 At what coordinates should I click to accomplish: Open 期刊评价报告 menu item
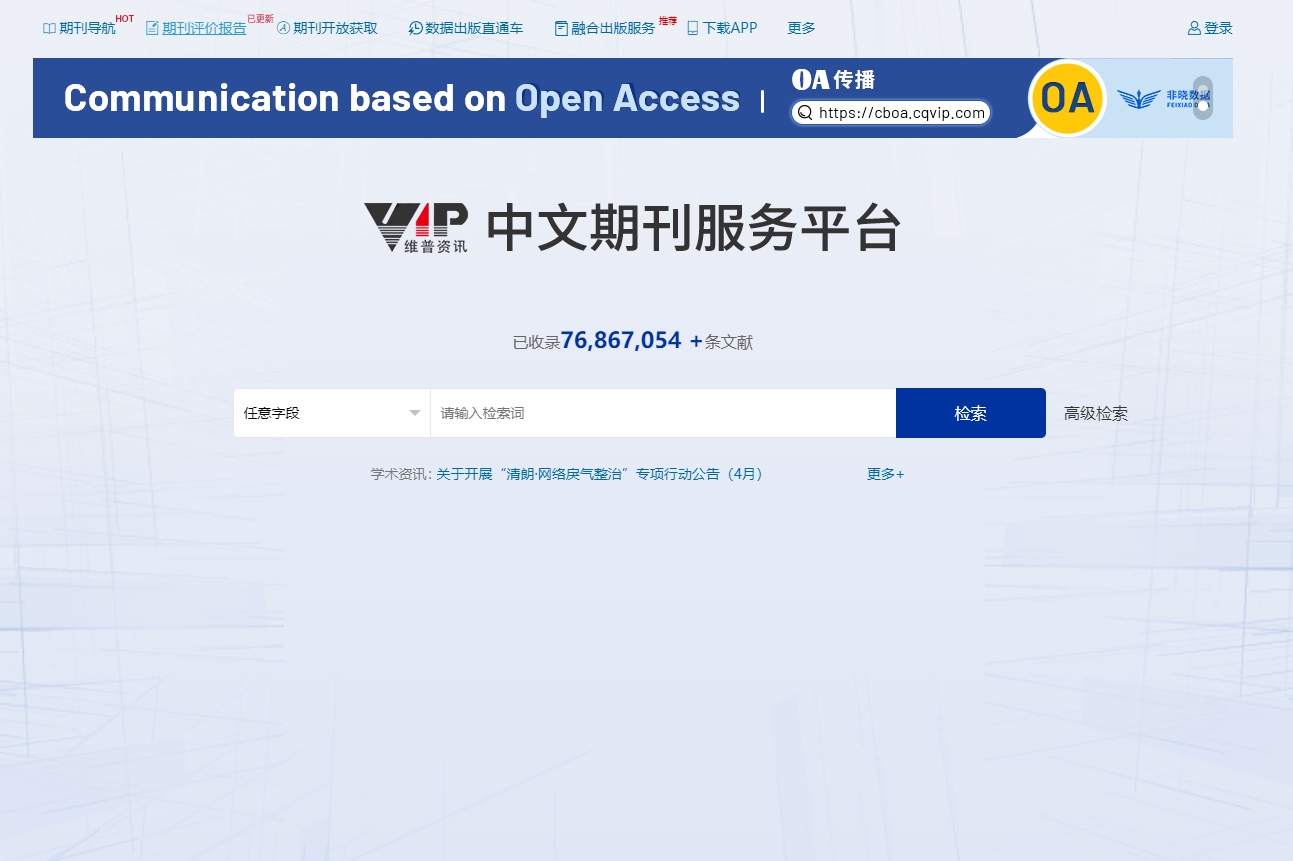[x=204, y=28]
